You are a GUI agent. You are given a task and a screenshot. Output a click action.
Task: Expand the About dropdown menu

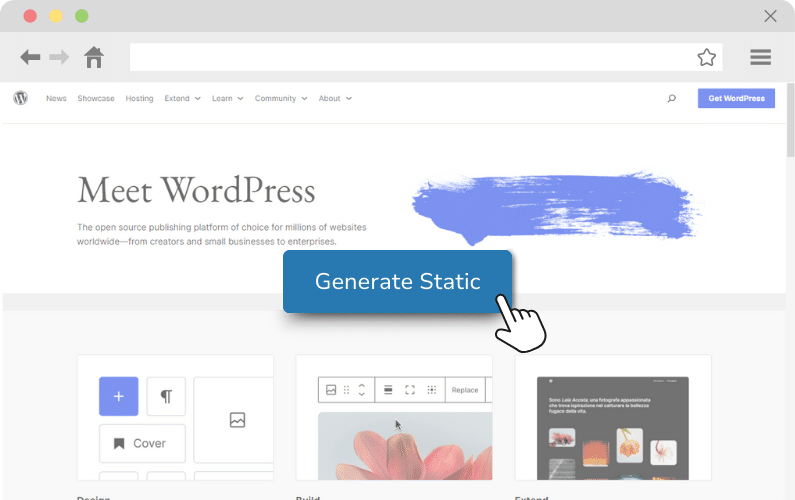(x=335, y=98)
